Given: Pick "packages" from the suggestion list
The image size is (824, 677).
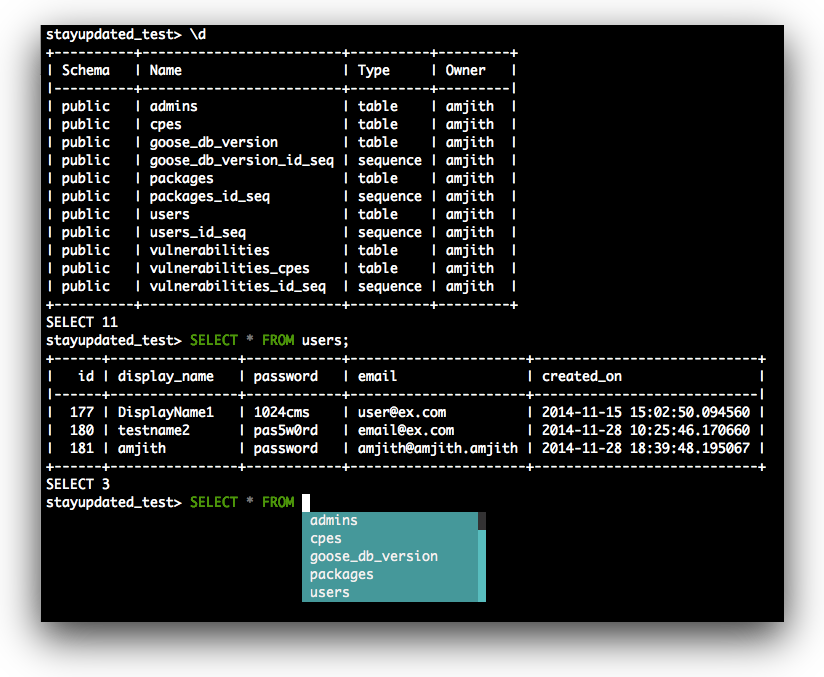Looking at the screenshot, I should (x=341, y=574).
